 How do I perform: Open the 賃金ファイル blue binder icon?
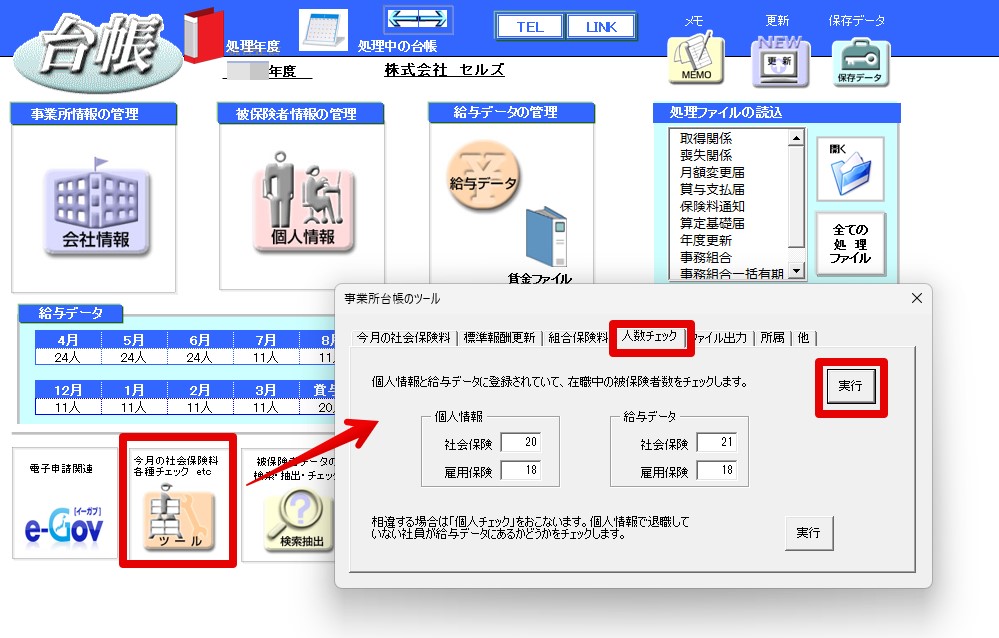click(546, 236)
